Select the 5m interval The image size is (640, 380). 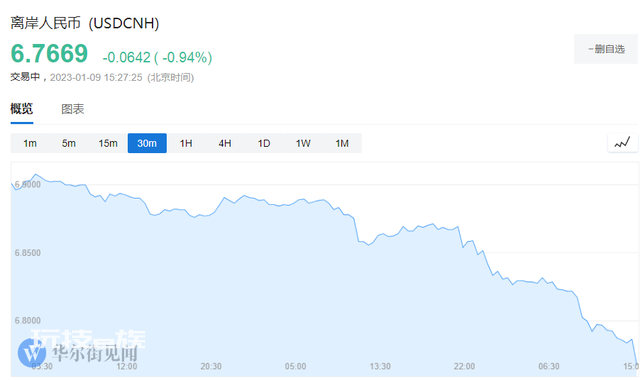[69, 143]
